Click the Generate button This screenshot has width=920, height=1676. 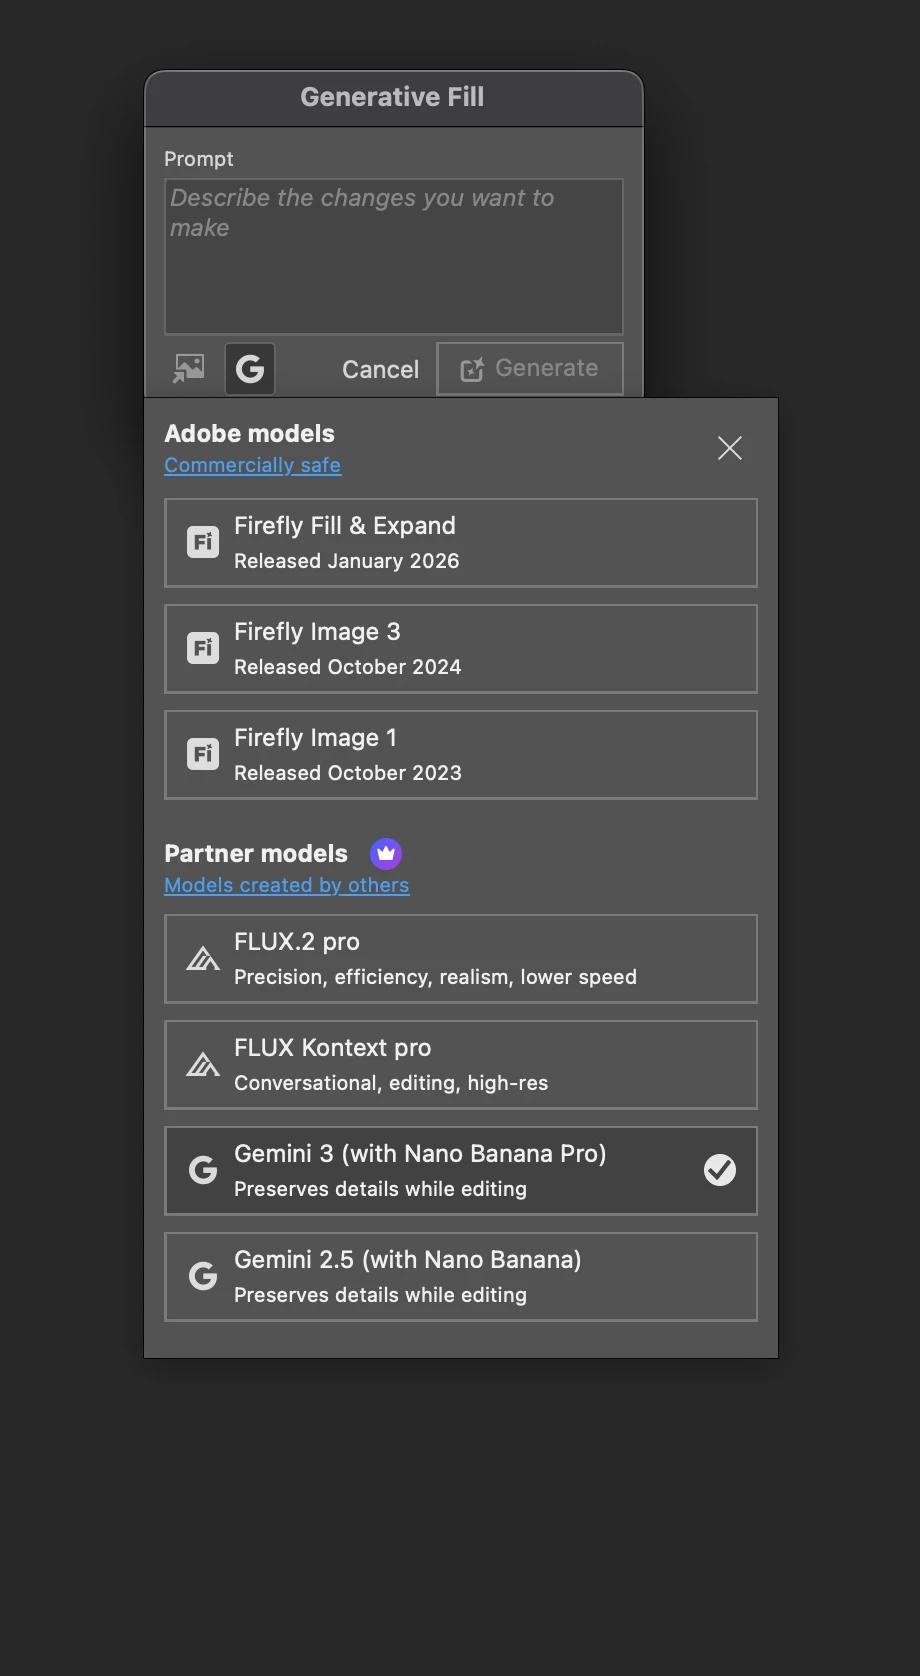(530, 369)
